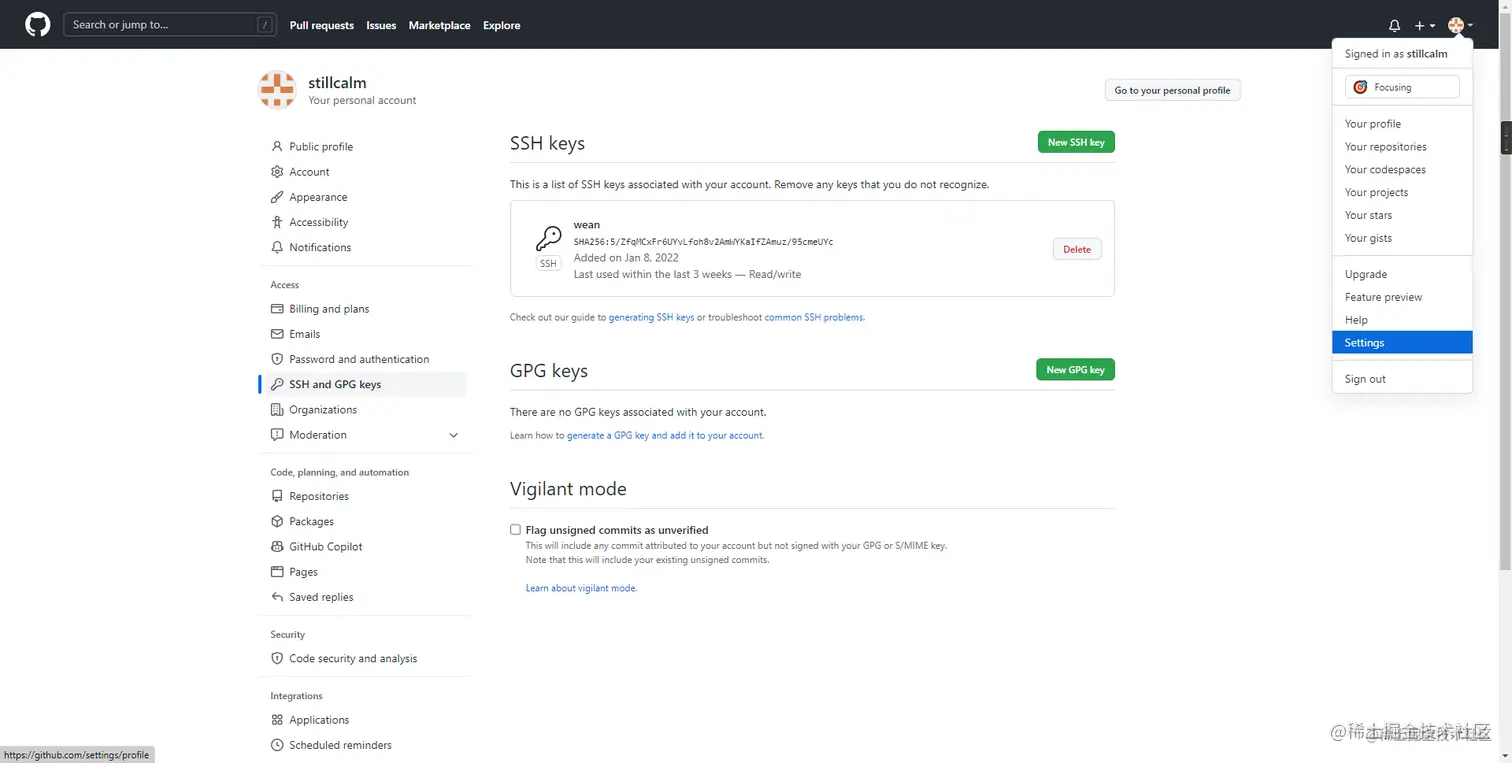Open the Marketplace navigation link
1512x763 pixels.
coord(439,25)
